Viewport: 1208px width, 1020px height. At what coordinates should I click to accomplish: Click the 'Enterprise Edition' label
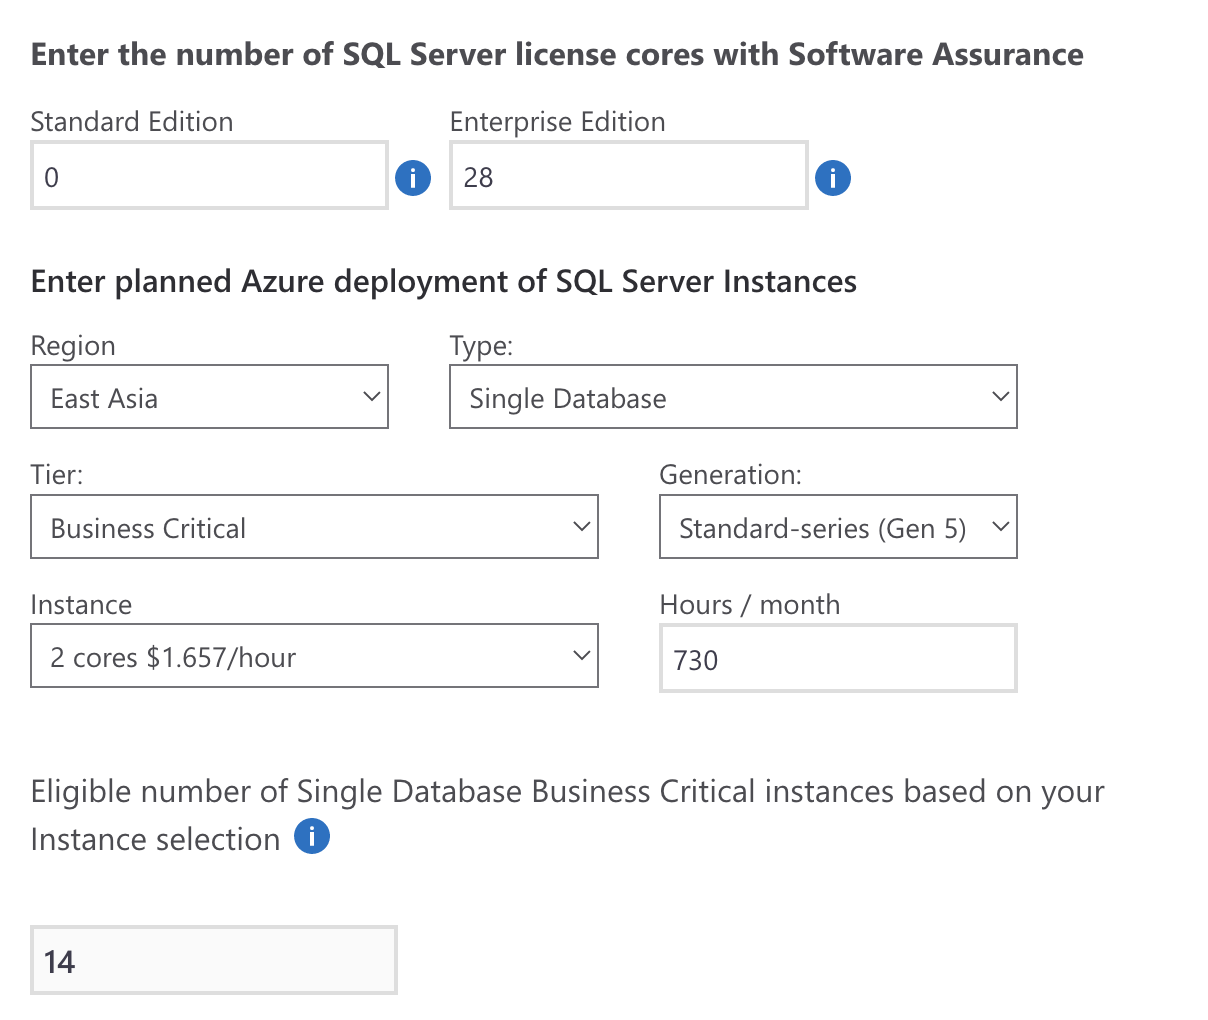pyautogui.click(x=558, y=122)
